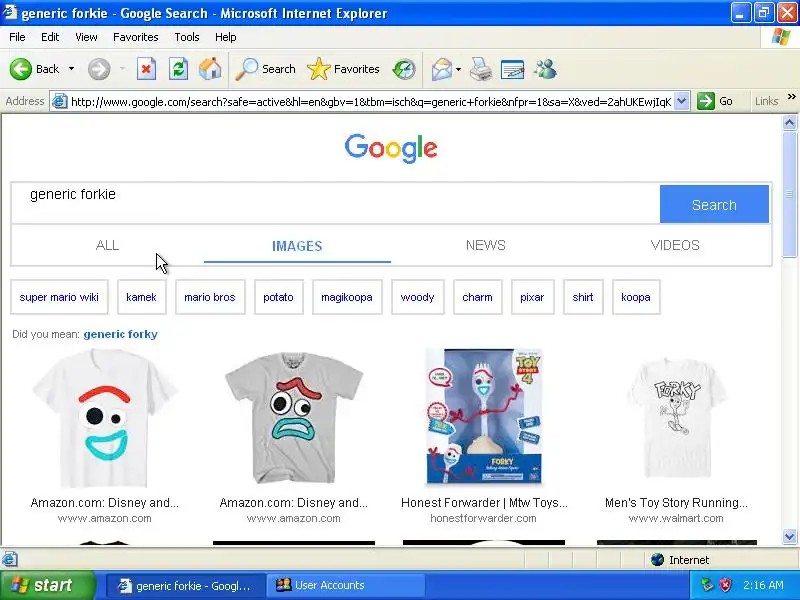Click the taskbar clock showing 2:16 AM

click(x=763, y=585)
